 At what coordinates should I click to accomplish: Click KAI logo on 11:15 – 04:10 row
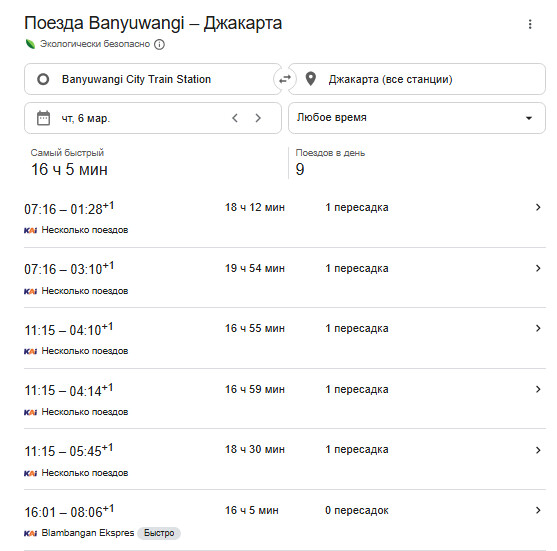31,352
